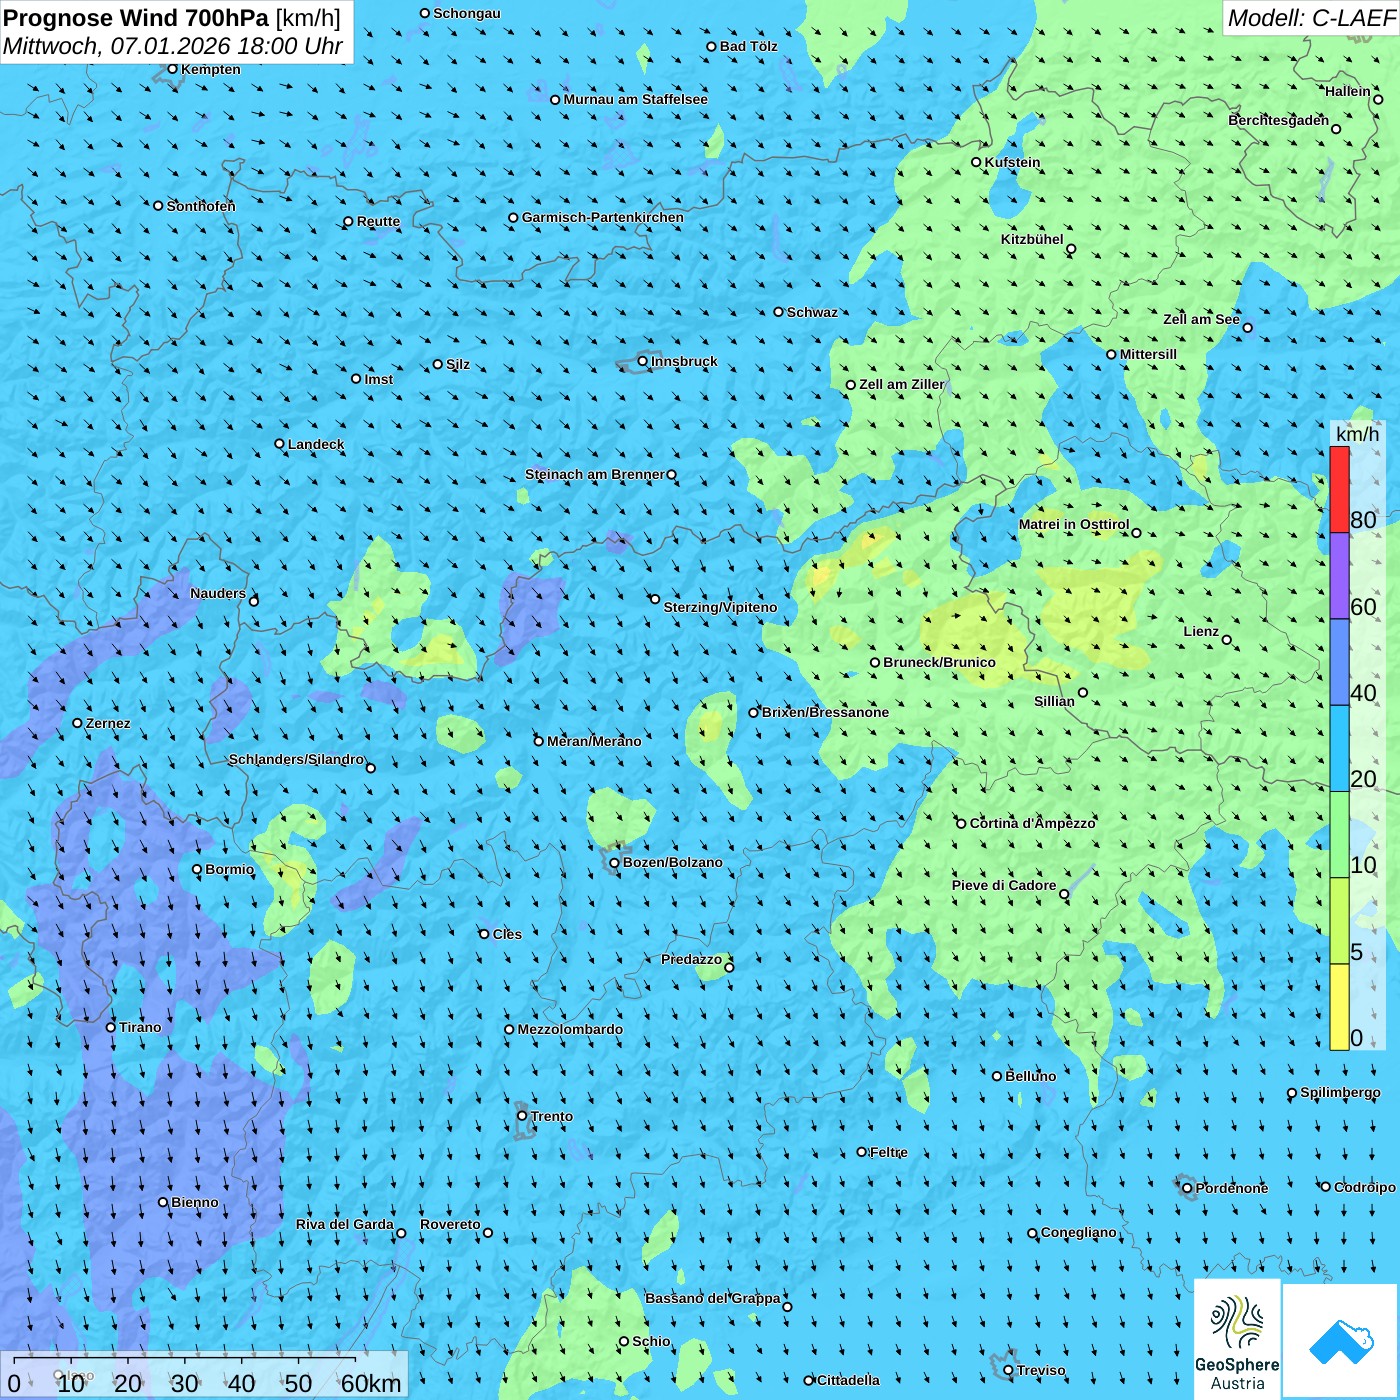This screenshot has width=1400, height=1400.
Task: Click the 'Predazzo' label
Action: (x=691, y=959)
